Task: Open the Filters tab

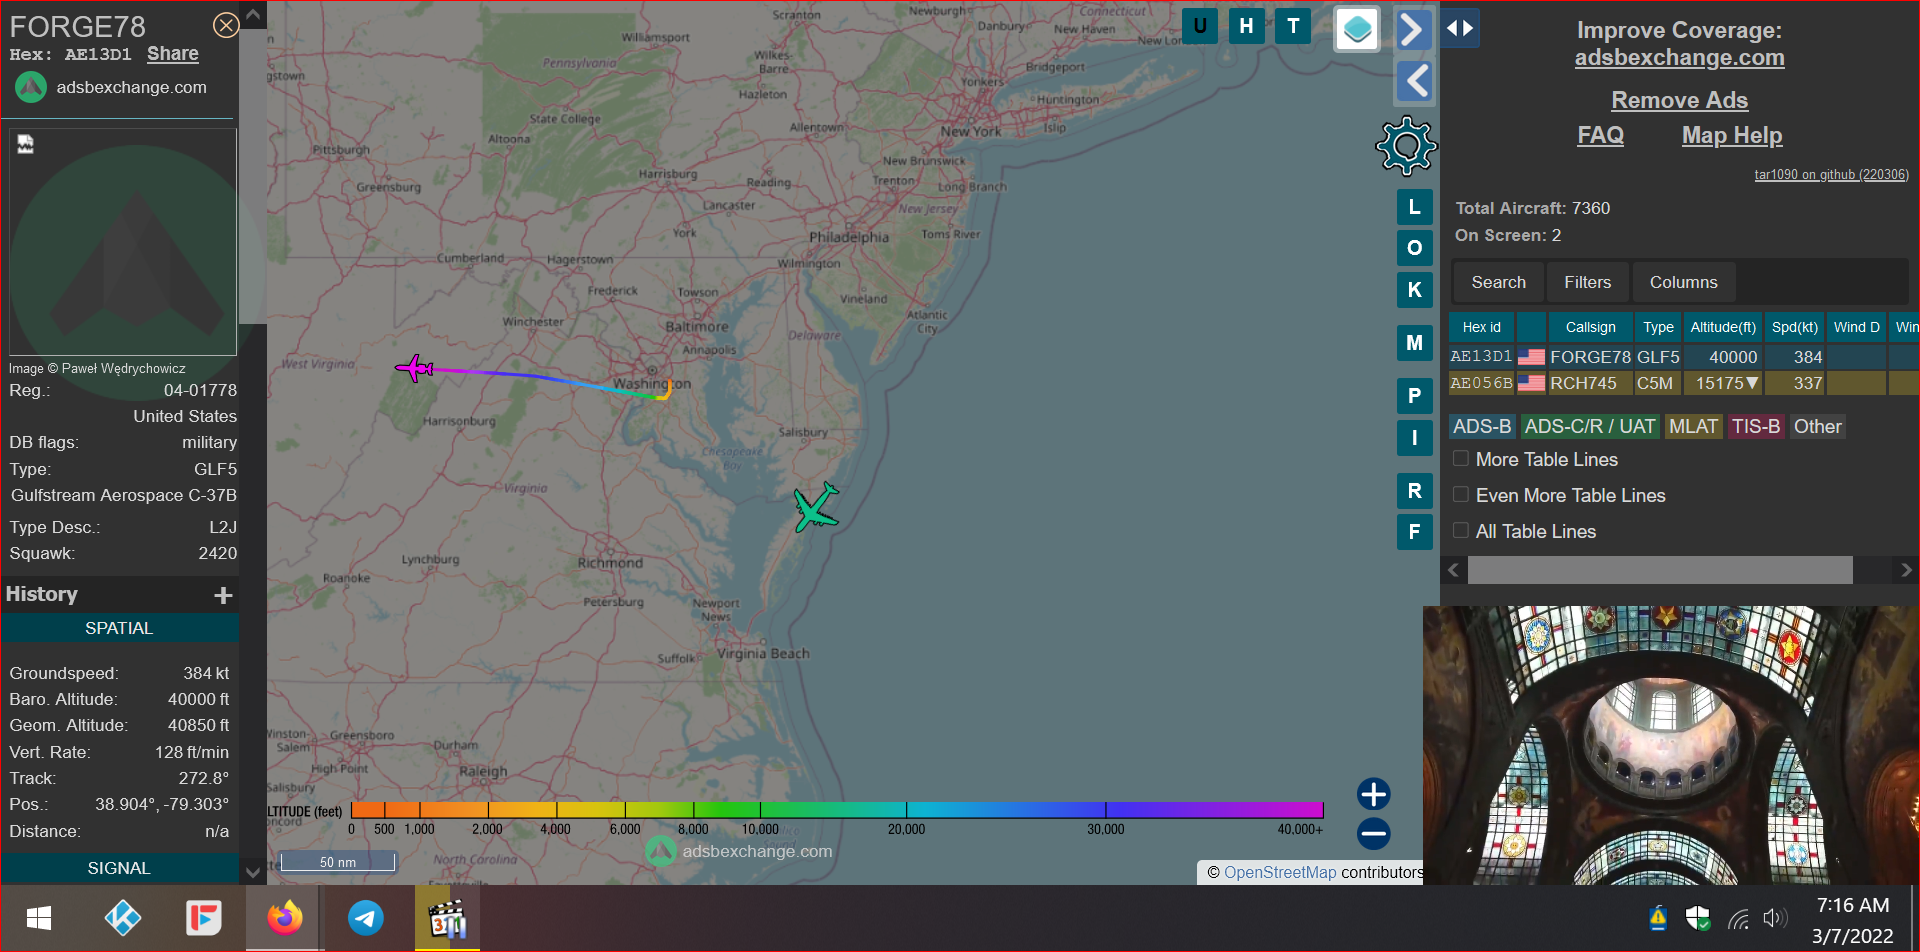Action: 1587,283
